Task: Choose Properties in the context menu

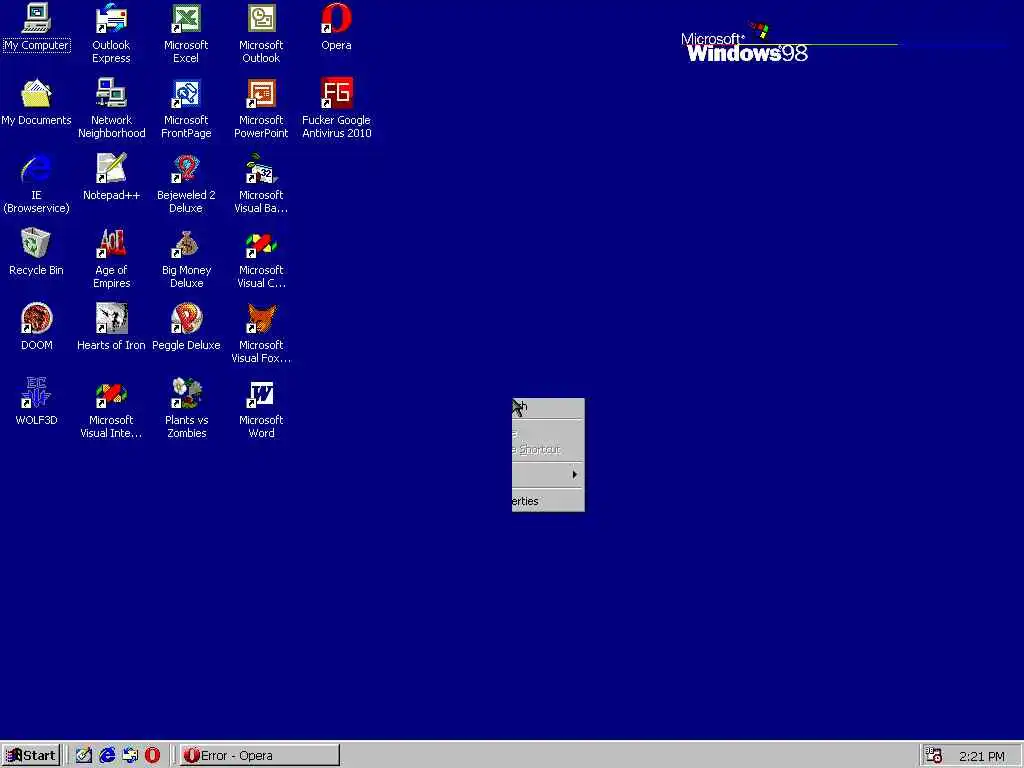Action: tap(548, 501)
